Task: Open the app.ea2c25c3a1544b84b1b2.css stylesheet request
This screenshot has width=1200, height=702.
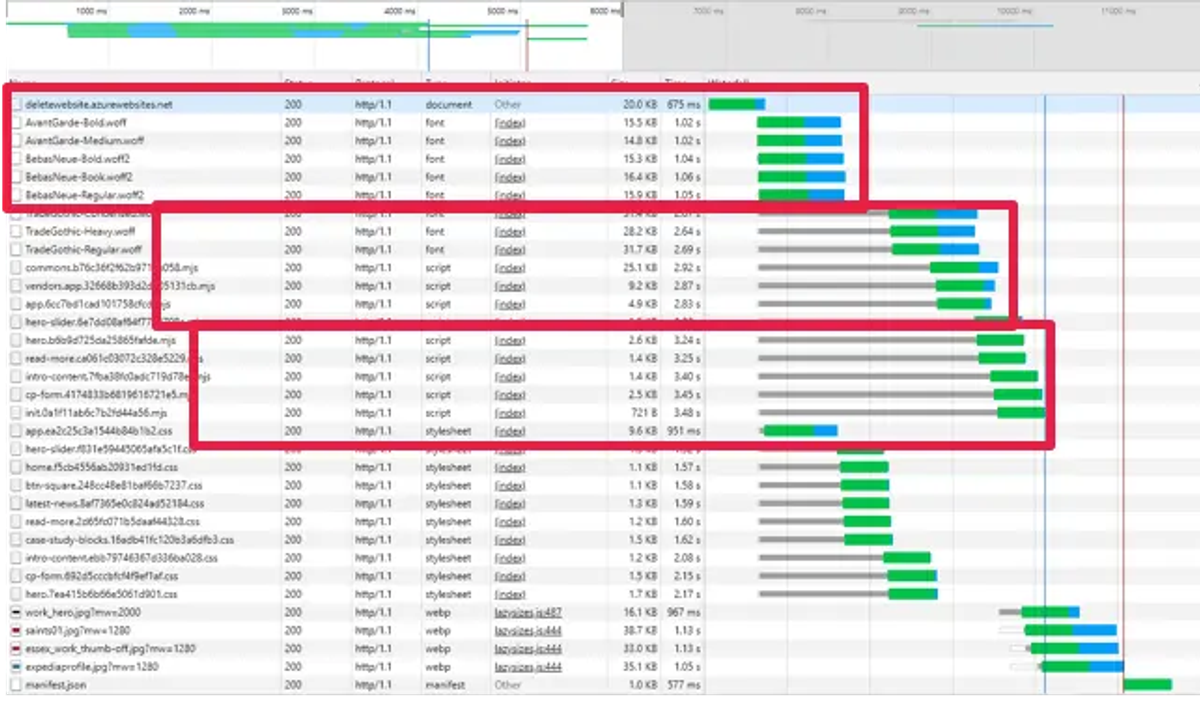Action: coord(99,430)
